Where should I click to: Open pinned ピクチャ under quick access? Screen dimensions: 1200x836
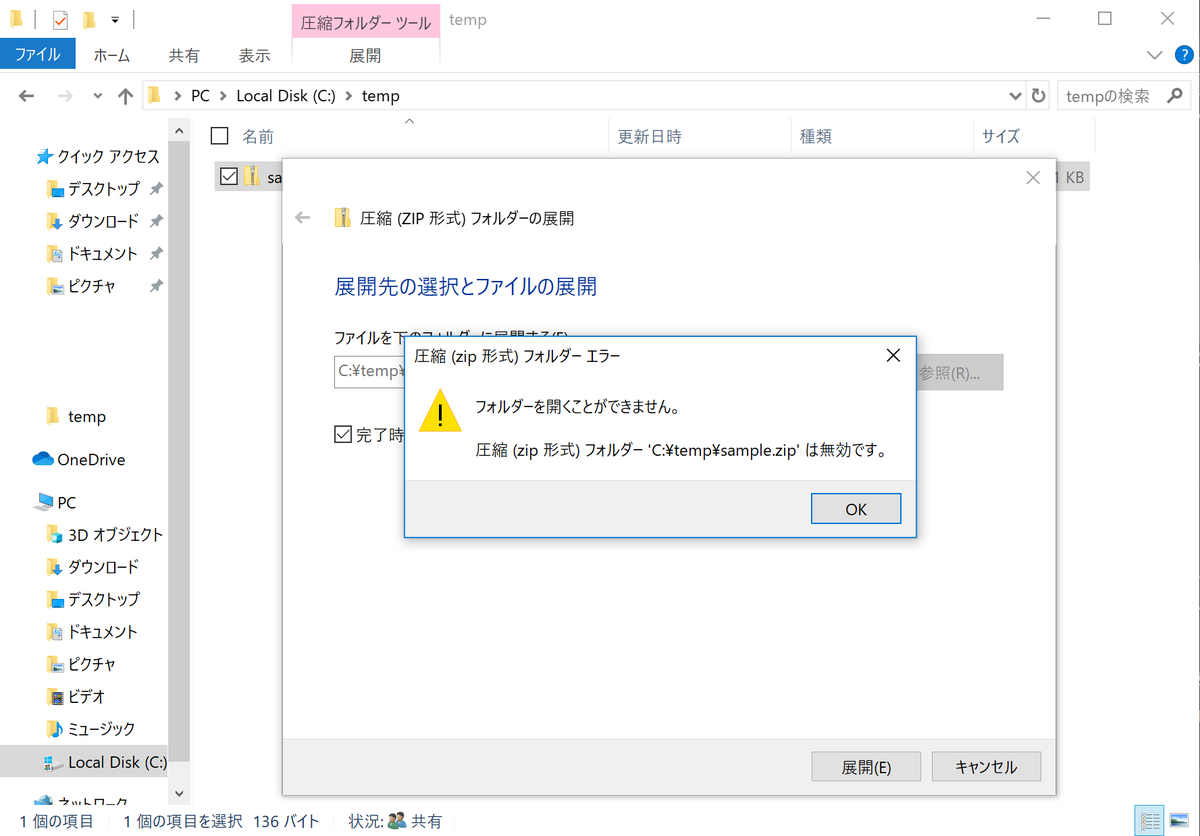82,286
